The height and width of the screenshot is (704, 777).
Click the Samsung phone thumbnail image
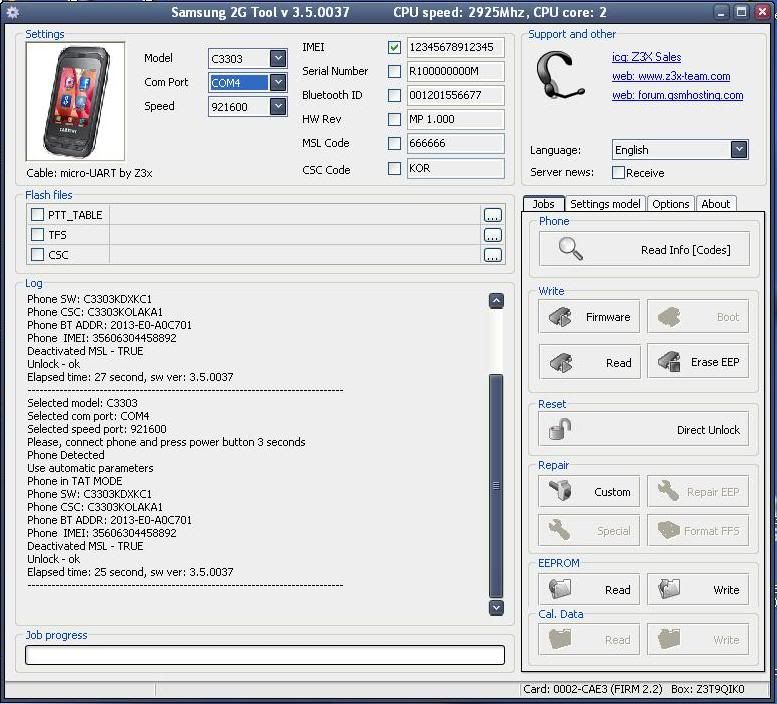click(x=75, y=101)
